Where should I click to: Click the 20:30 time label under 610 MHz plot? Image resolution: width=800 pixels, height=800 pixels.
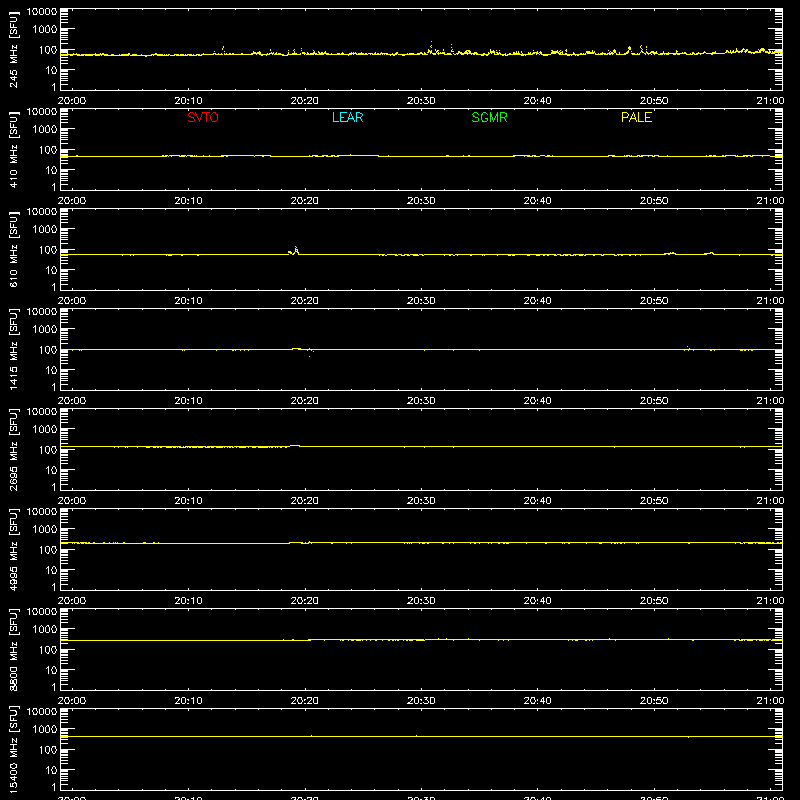(x=421, y=301)
